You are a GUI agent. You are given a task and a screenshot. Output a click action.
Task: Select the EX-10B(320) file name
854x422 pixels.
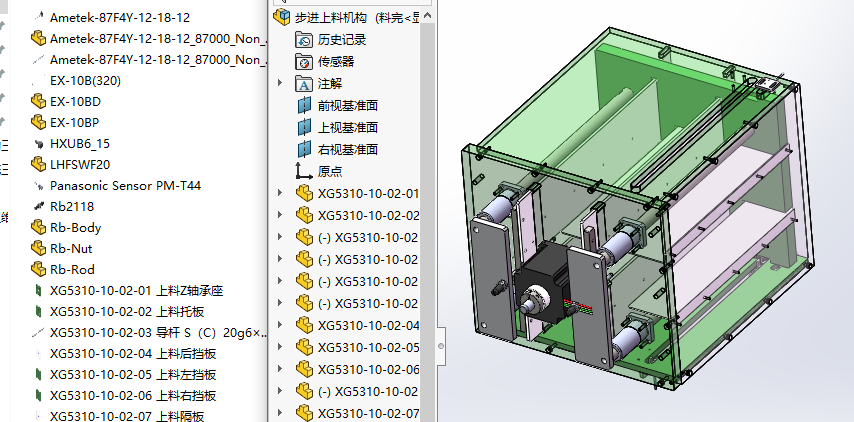(x=86, y=81)
